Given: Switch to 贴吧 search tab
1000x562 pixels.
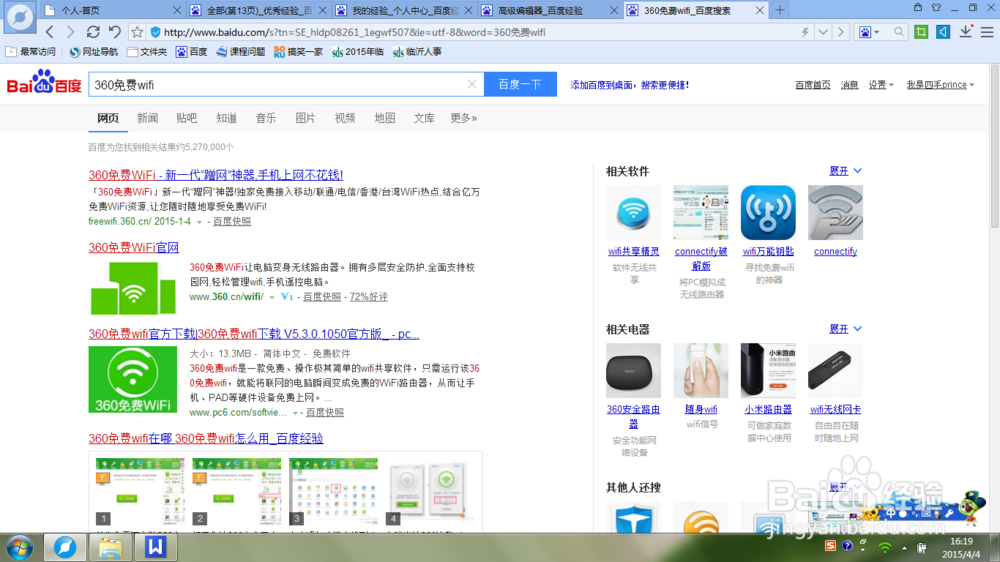Looking at the screenshot, I should point(187,118).
